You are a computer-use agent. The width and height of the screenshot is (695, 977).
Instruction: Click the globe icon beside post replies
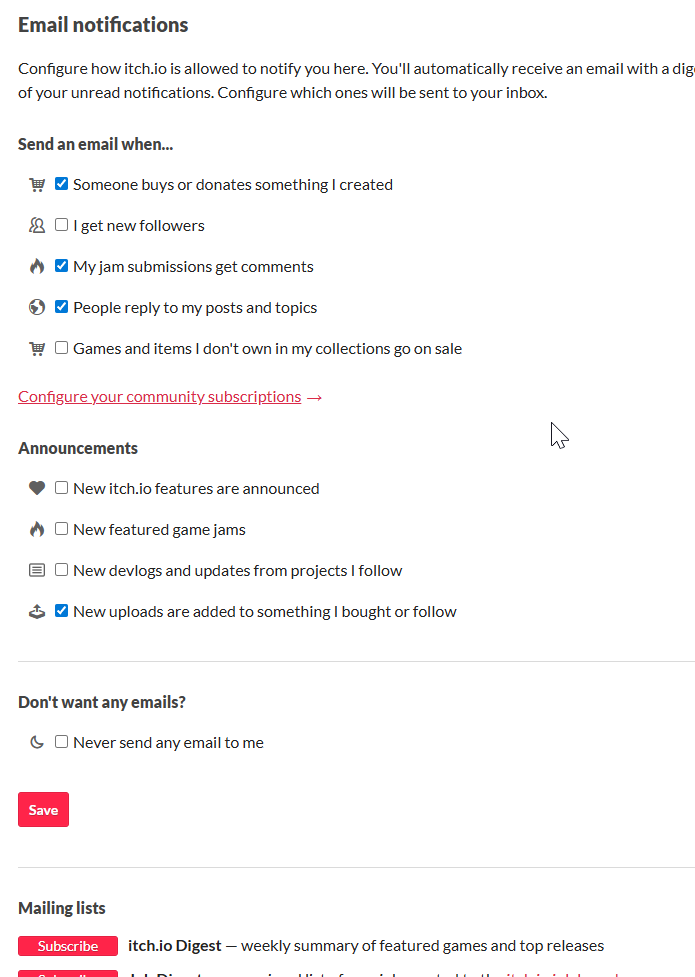click(x=37, y=307)
